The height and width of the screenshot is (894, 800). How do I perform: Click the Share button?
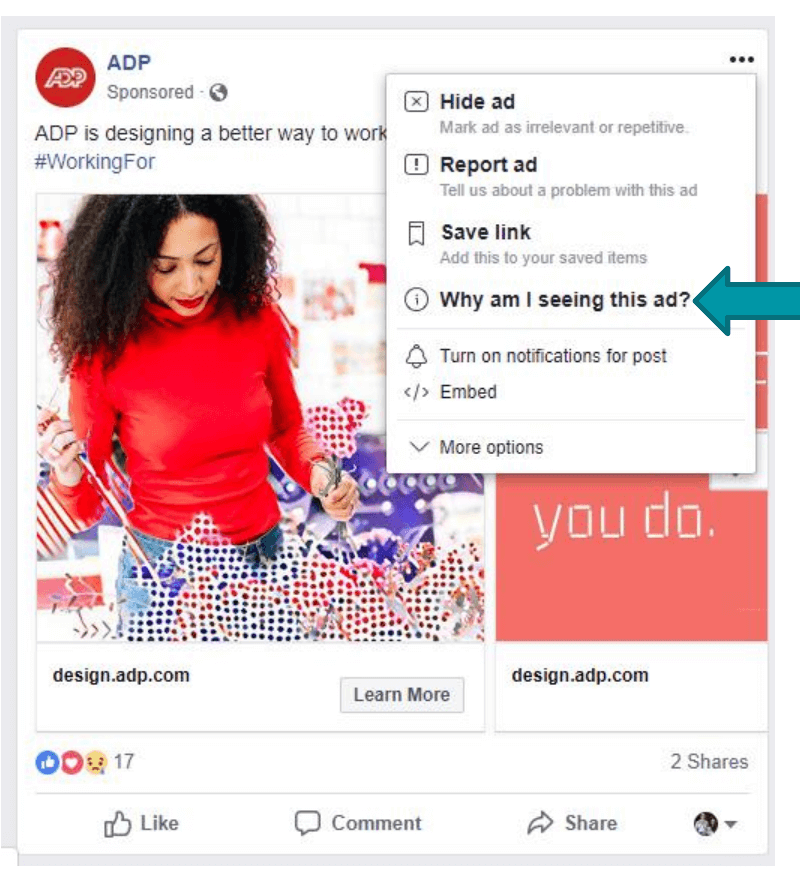[572, 823]
